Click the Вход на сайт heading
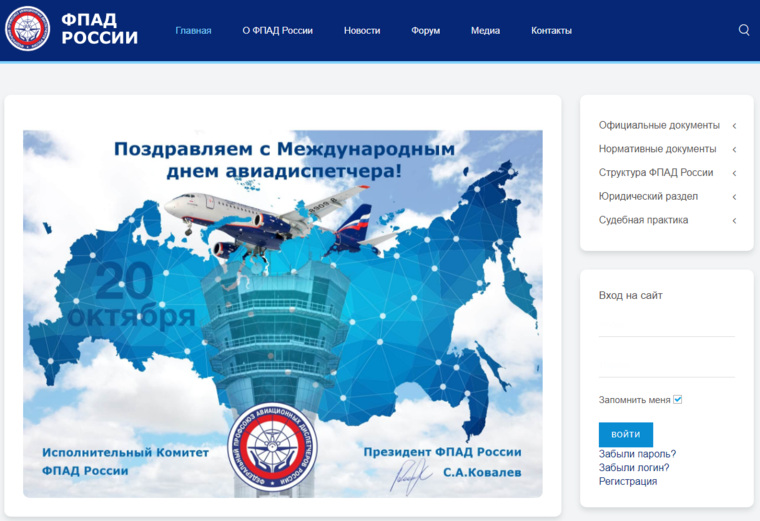Screen dimensions: 760x521 click(x=630, y=295)
